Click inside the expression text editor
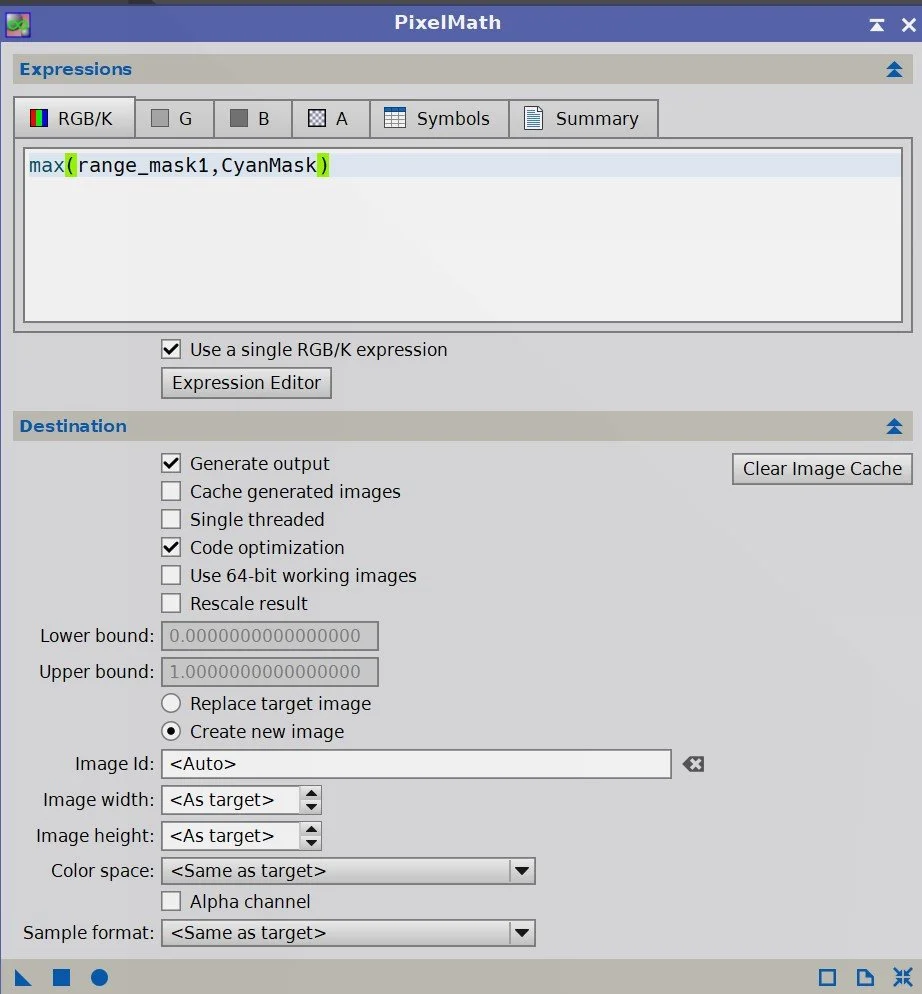 click(463, 235)
